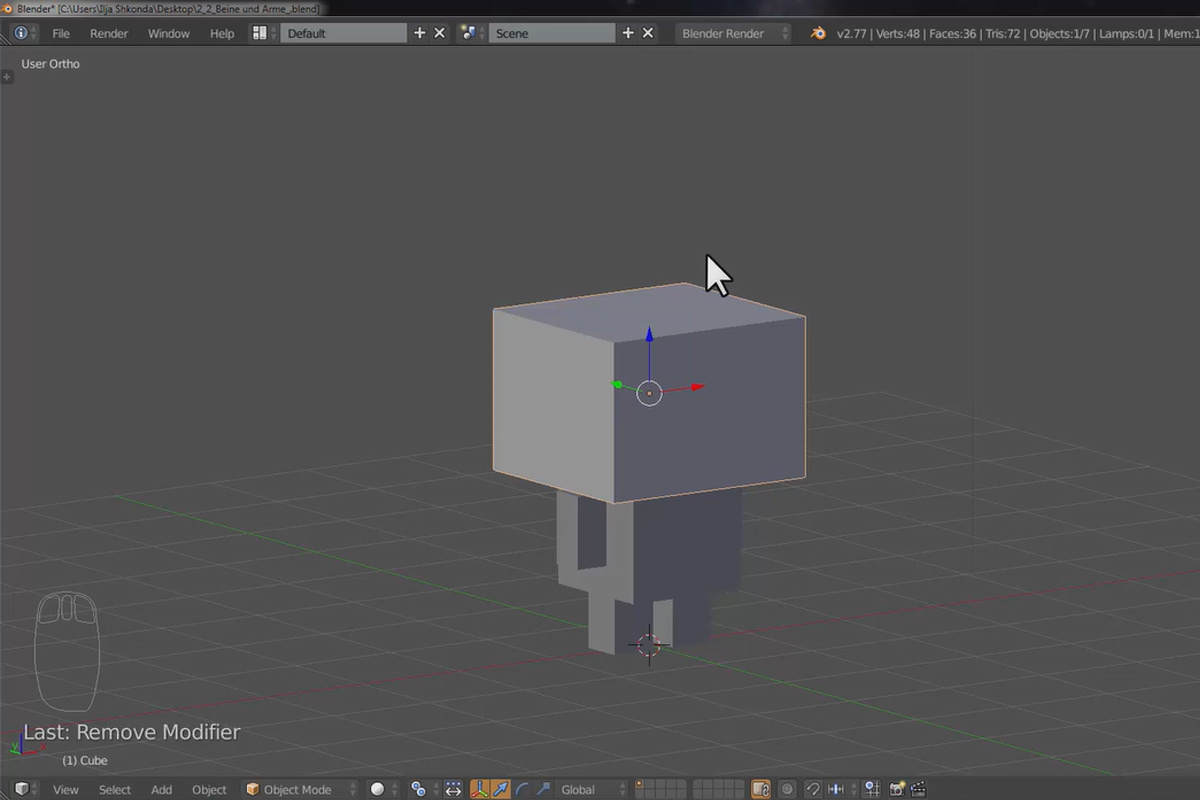Open the File menu

(x=61, y=33)
